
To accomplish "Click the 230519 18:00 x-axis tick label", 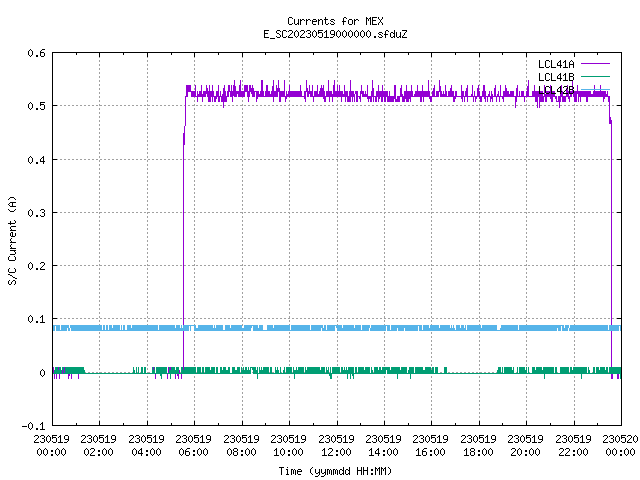I will 478,446.
